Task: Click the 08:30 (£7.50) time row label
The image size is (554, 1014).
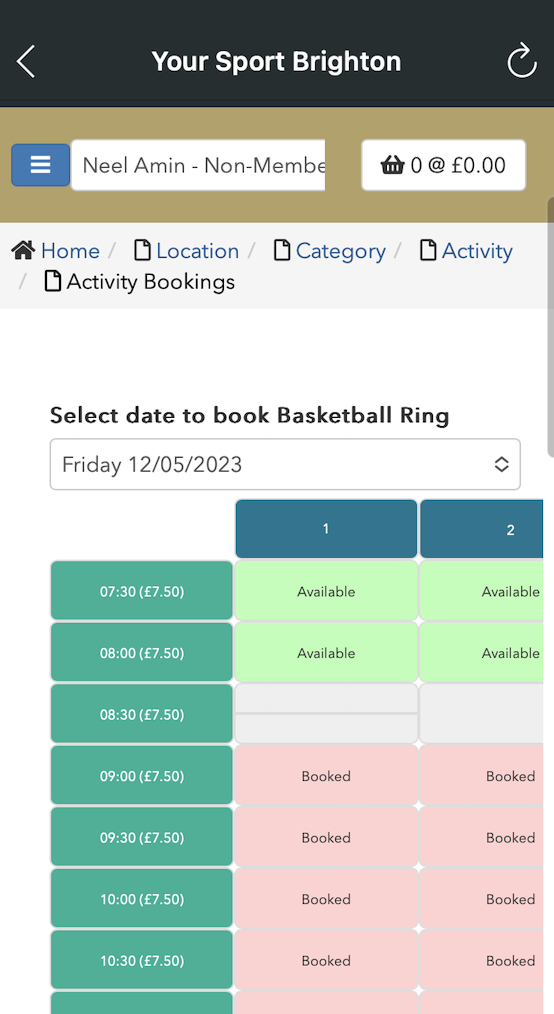Action: (142, 714)
